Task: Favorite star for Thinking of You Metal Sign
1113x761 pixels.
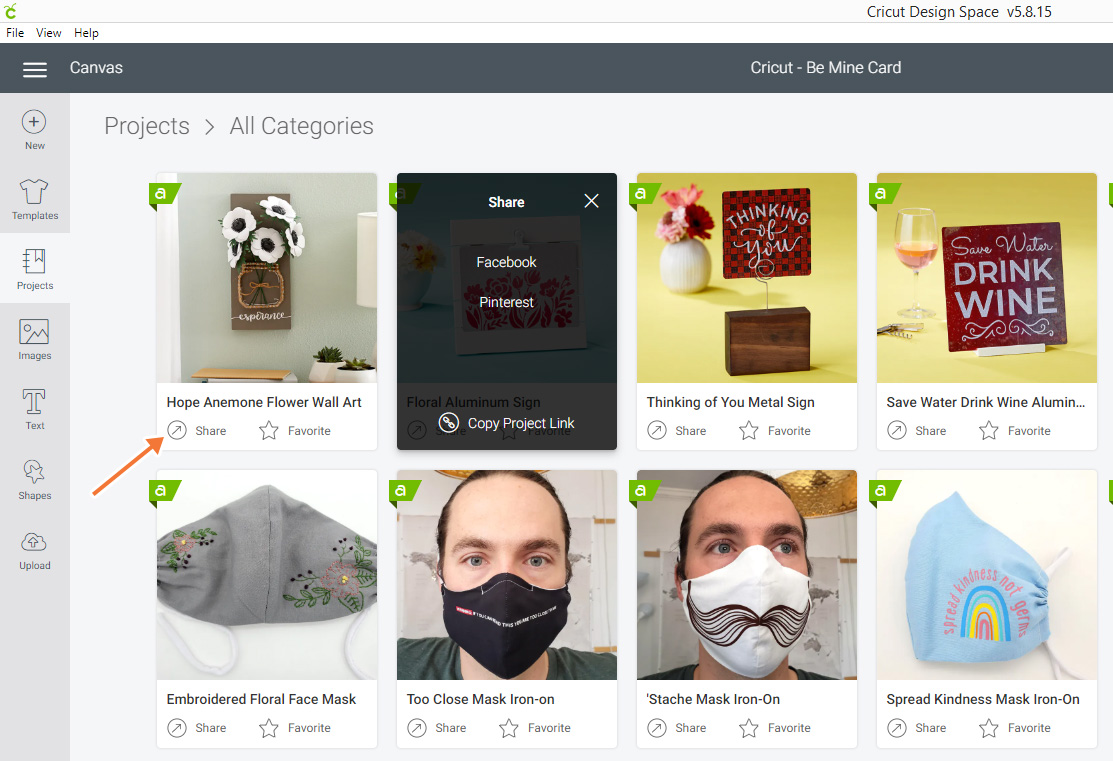Action: 748,430
